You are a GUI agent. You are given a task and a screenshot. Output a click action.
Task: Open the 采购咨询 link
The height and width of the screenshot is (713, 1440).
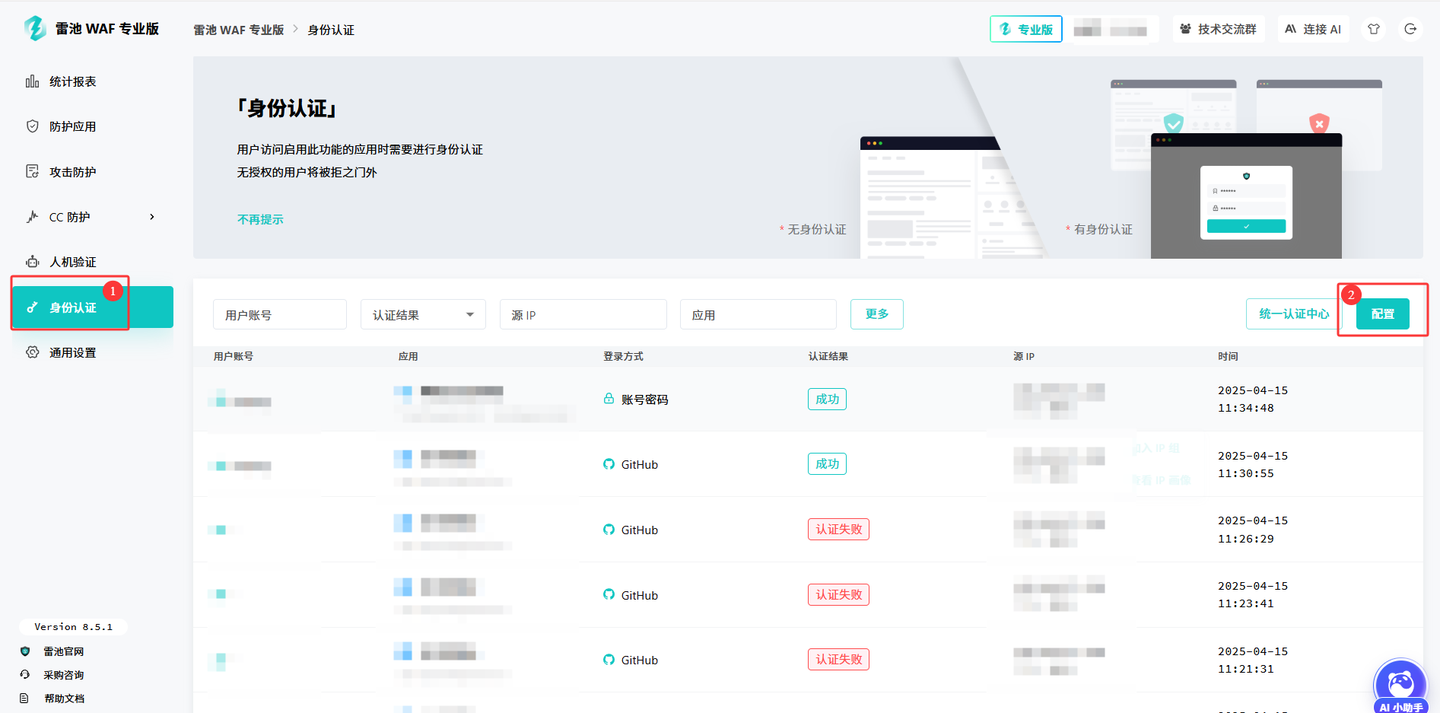point(63,675)
